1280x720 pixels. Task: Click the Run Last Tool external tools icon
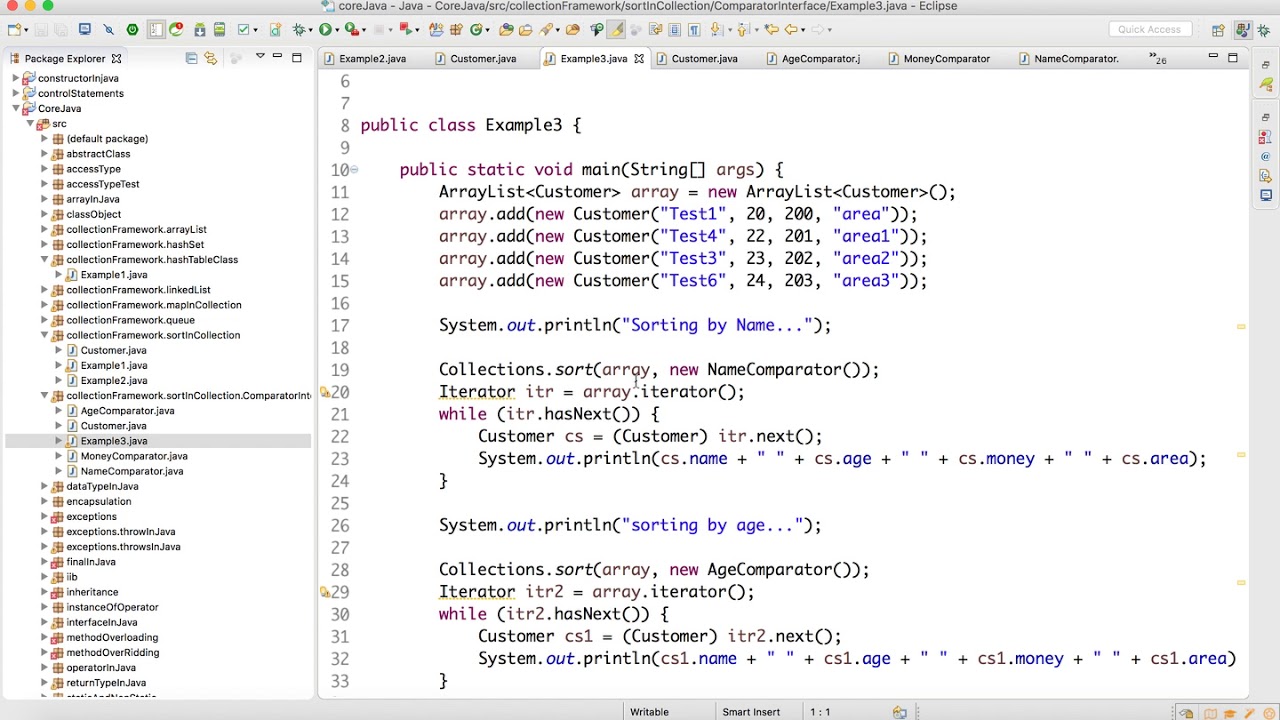pyautogui.click(x=351, y=30)
